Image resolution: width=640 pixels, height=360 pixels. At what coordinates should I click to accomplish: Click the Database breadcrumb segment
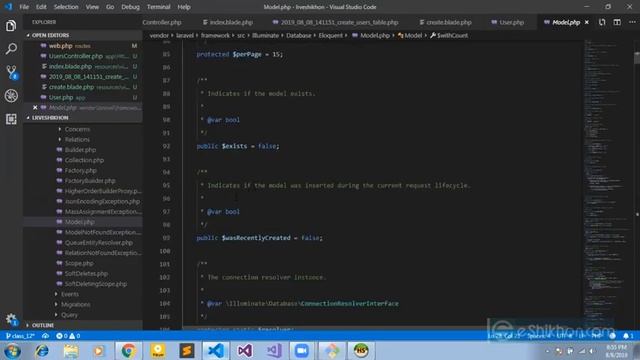click(299, 36)
